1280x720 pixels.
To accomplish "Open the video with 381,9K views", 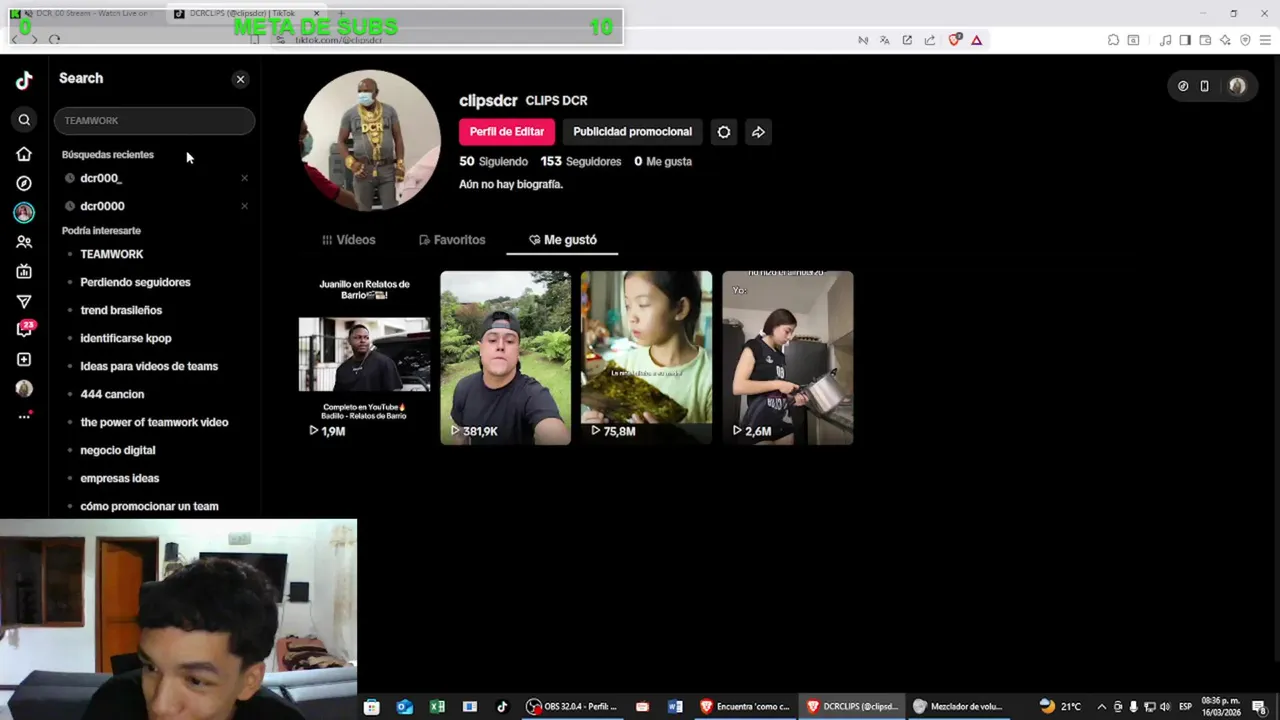I will click(505, 358).
